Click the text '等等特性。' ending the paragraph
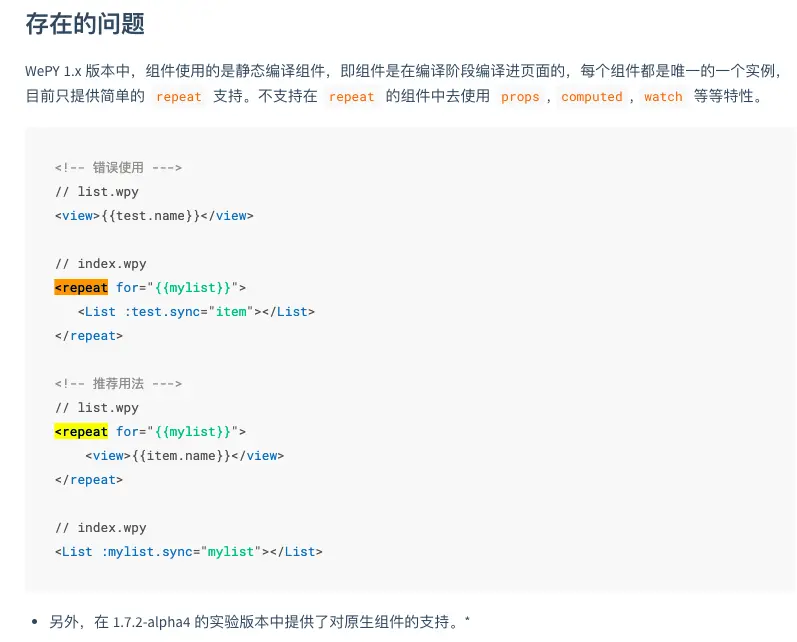The width and height of the screenshot is (797, 642). point(730,96)
